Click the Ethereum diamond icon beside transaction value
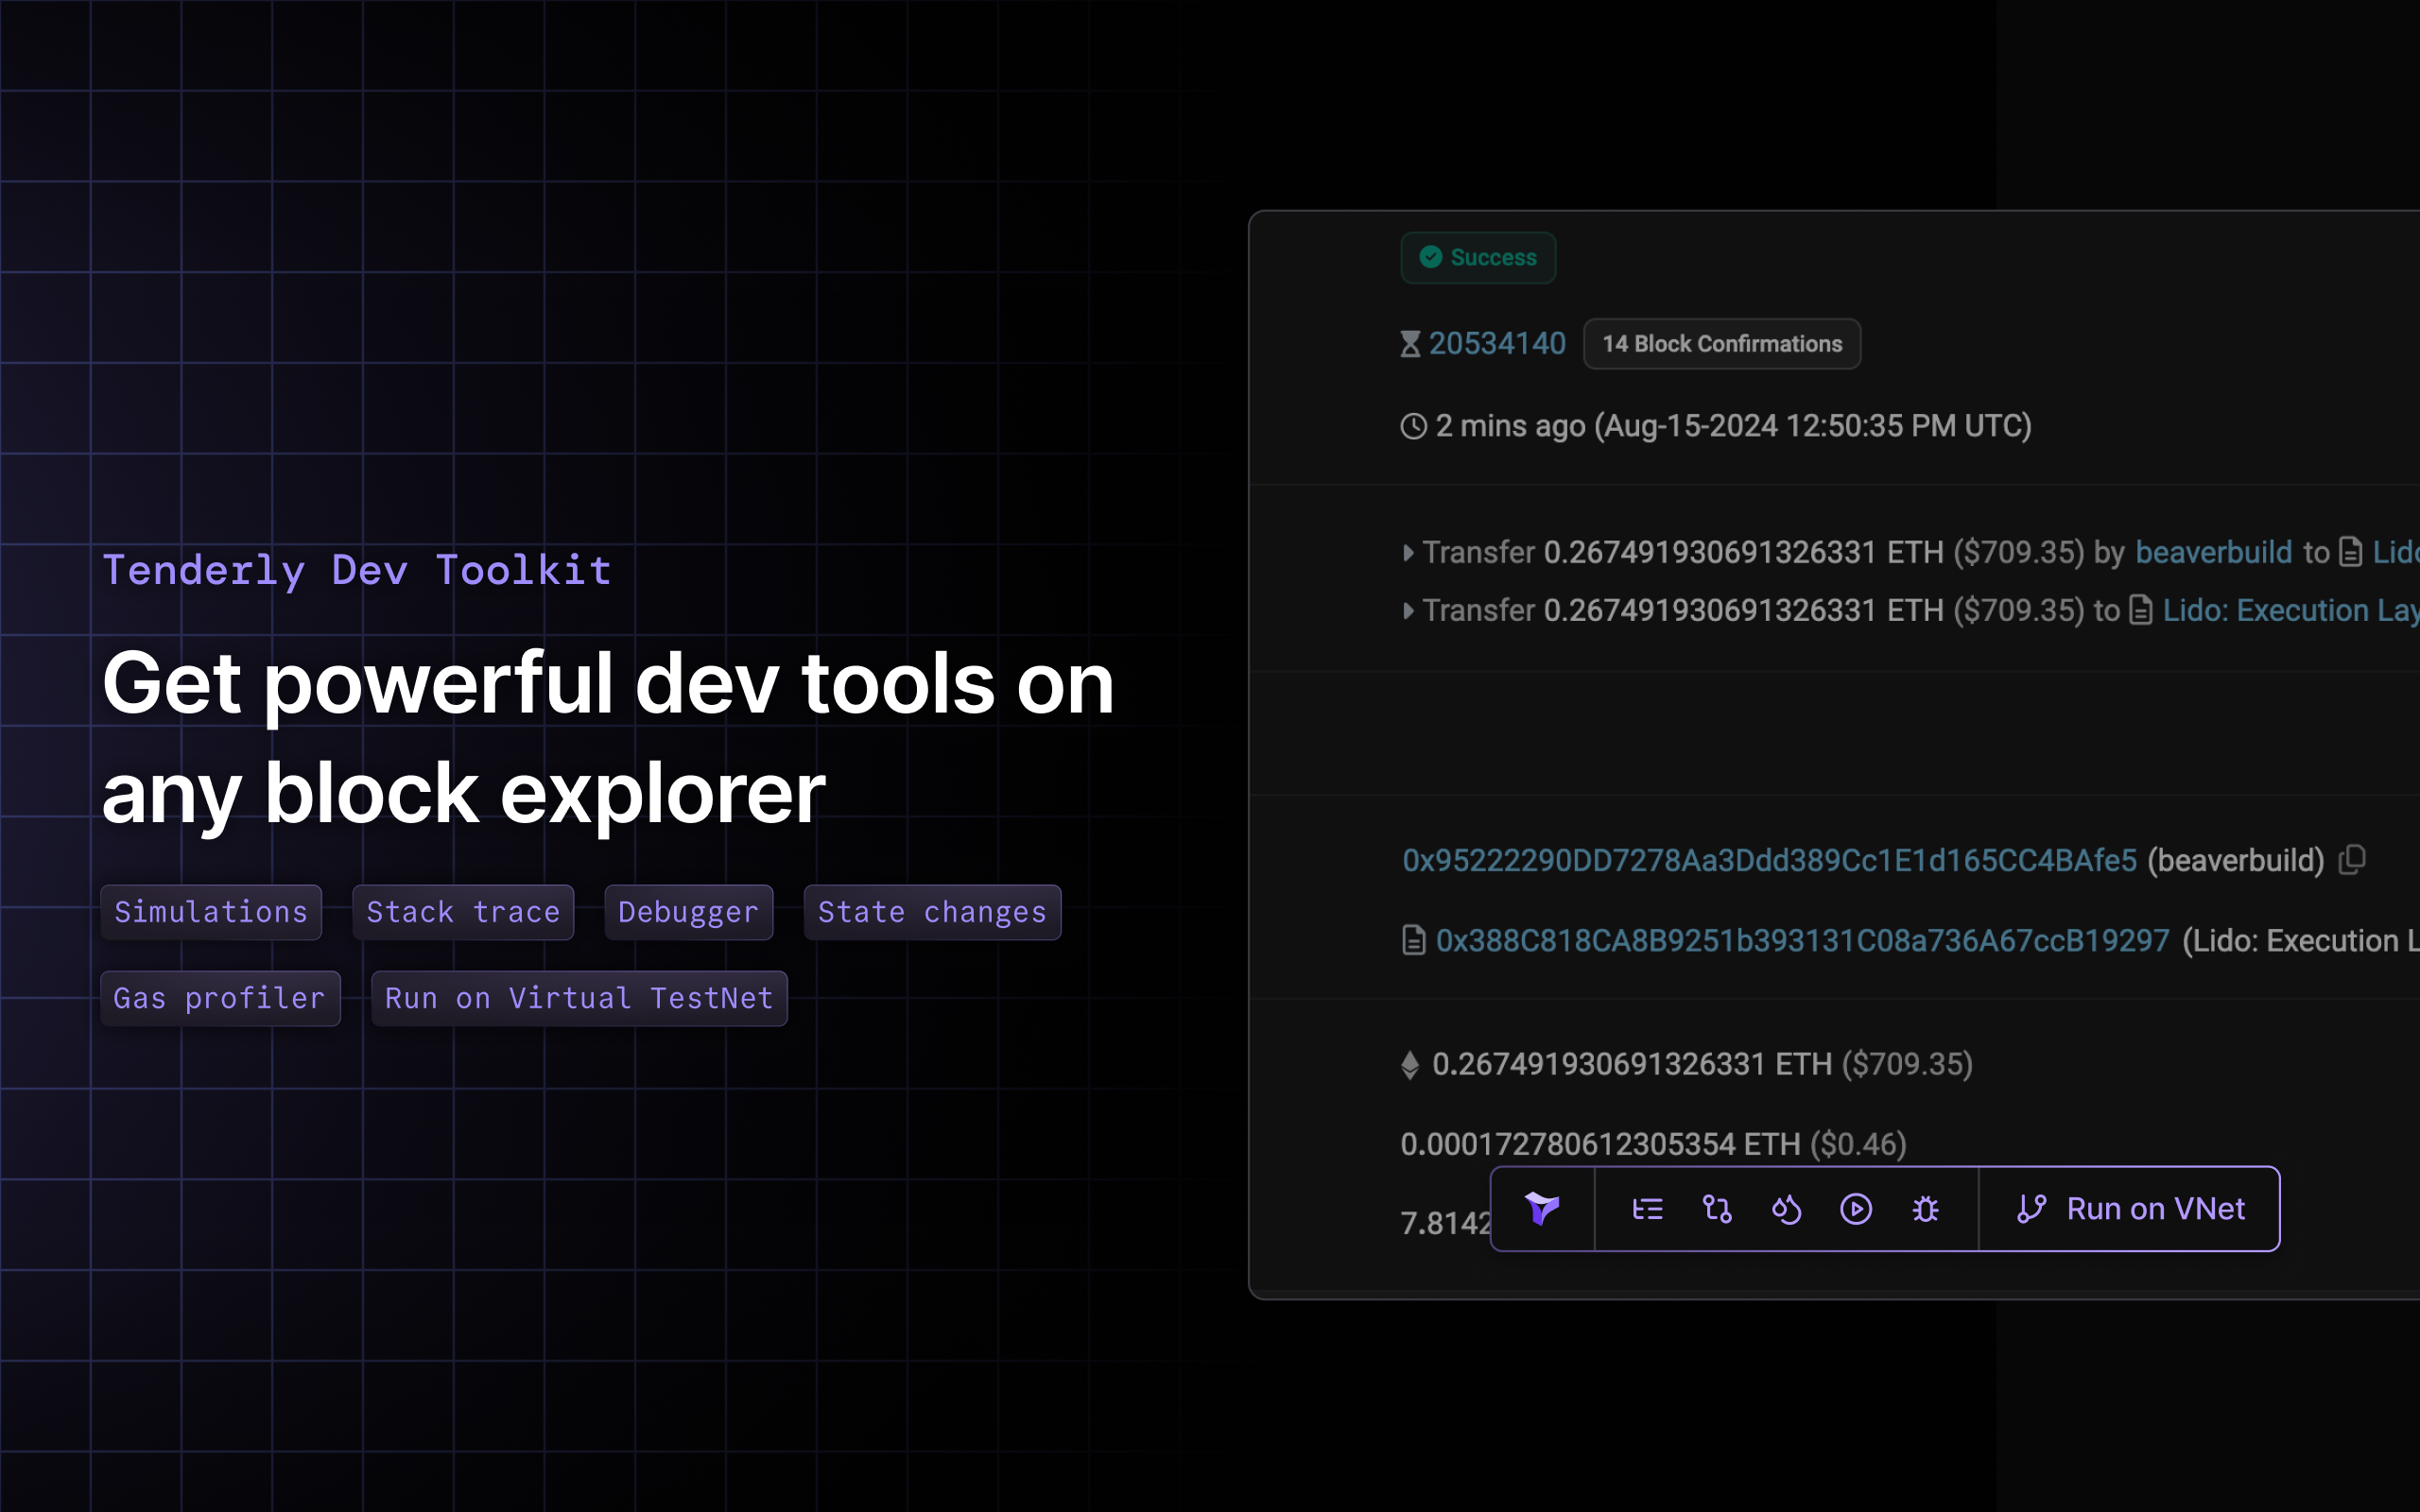This screenshot has width=2420, height=1512. pyautogui.click(x=1411, y=1064)
